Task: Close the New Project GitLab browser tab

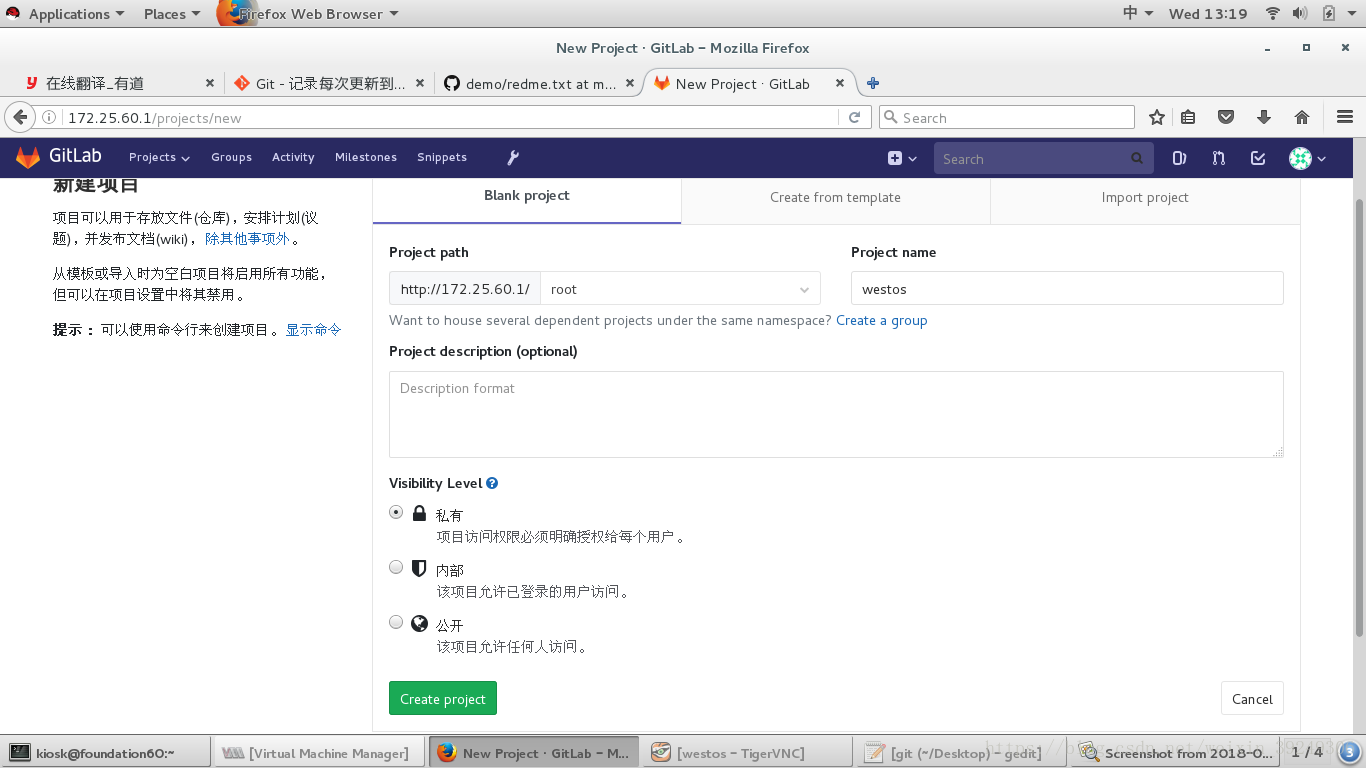Action: tap(840, 84)
